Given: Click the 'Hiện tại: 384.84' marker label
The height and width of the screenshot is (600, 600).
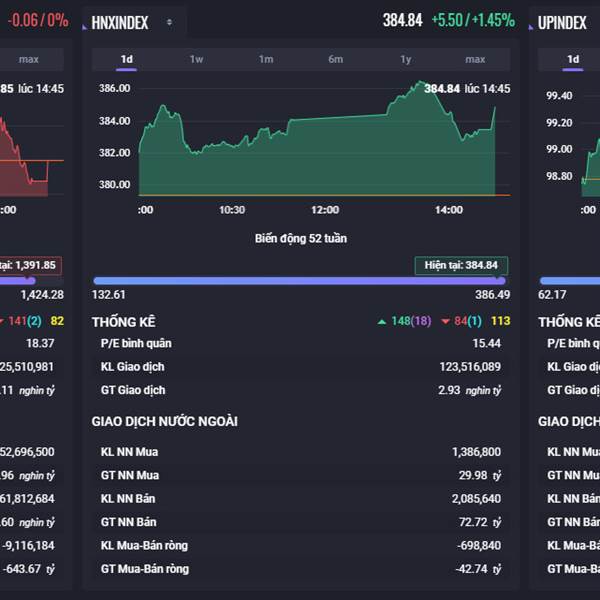Looking at the screenshot, I should point(461,265).
